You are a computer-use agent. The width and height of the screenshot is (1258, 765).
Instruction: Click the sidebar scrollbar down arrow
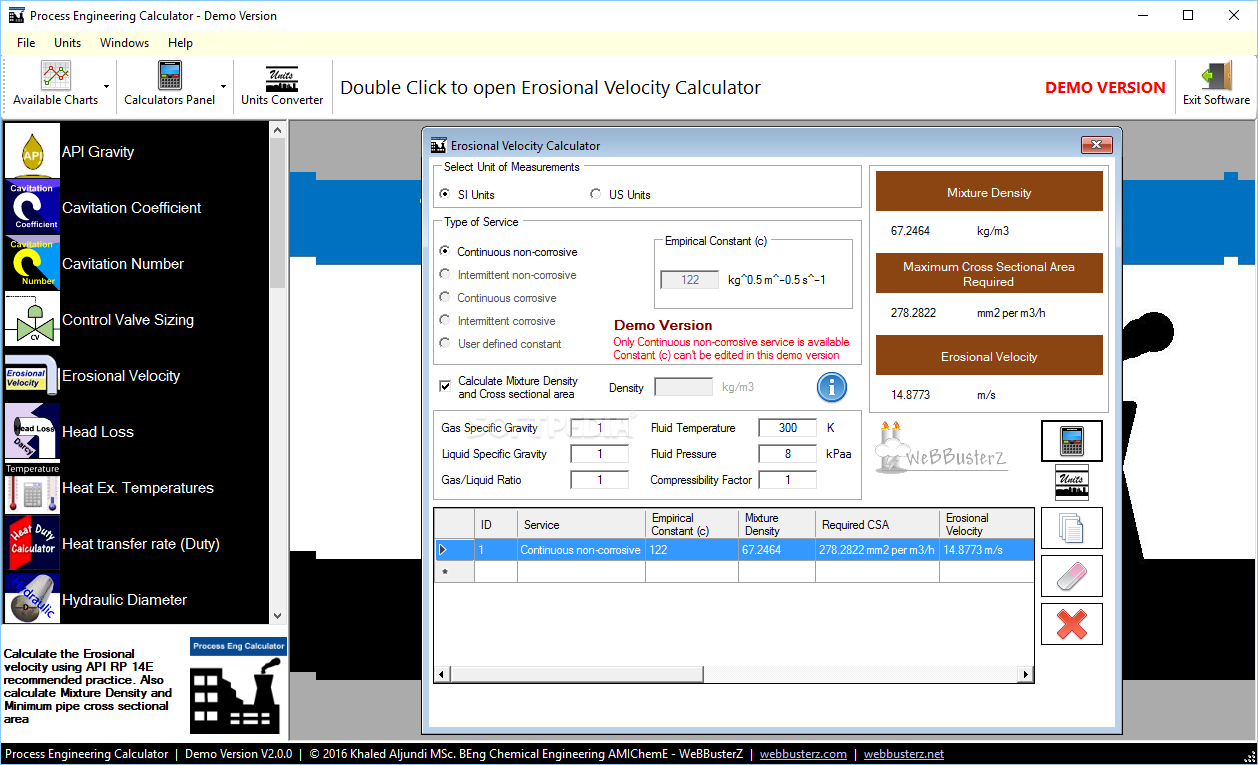tap(278, 615)
